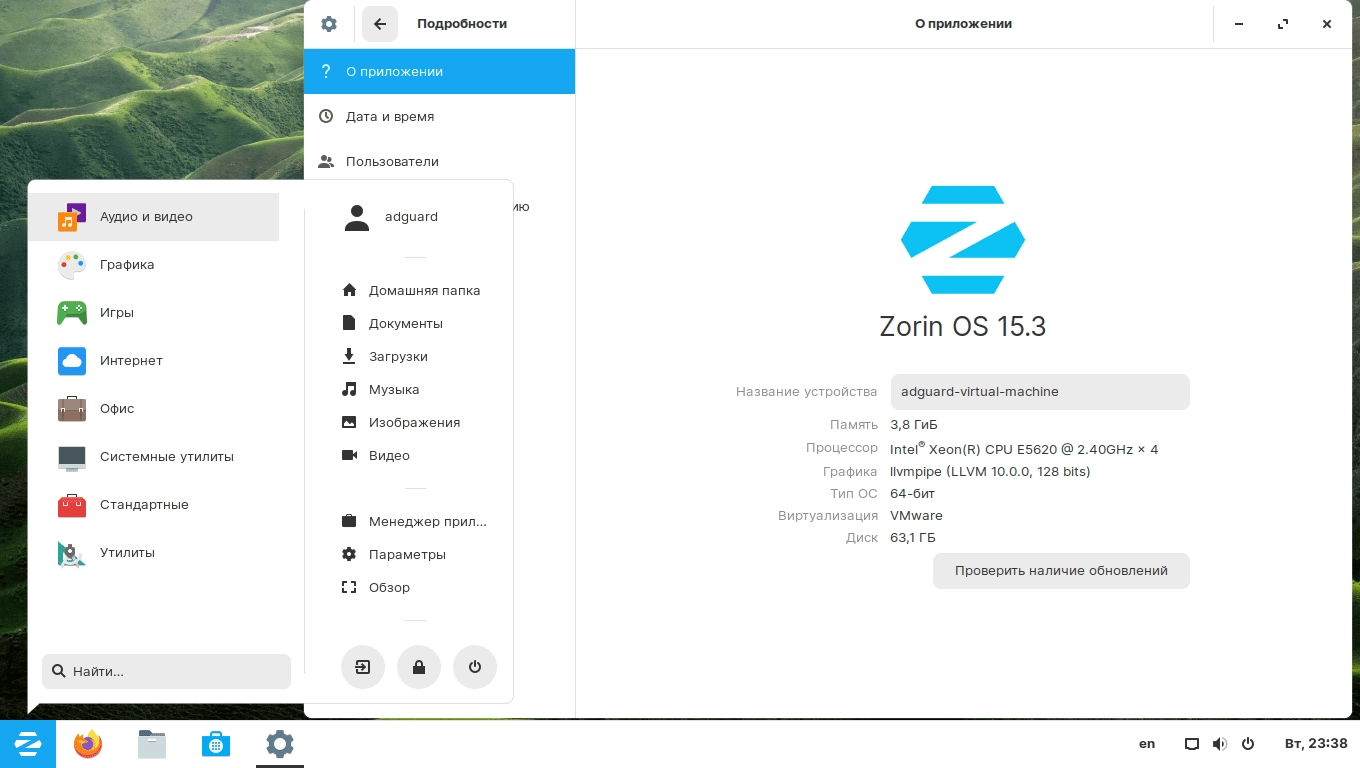Click the user avatar icon beside adguard
The image size is (1360, 768).
(356, 218)
